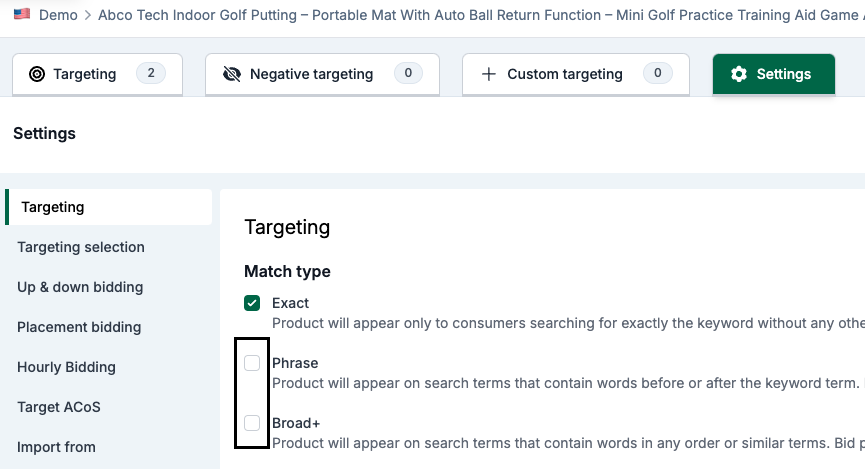Click Import from in sidebar

tap(56, 447)
